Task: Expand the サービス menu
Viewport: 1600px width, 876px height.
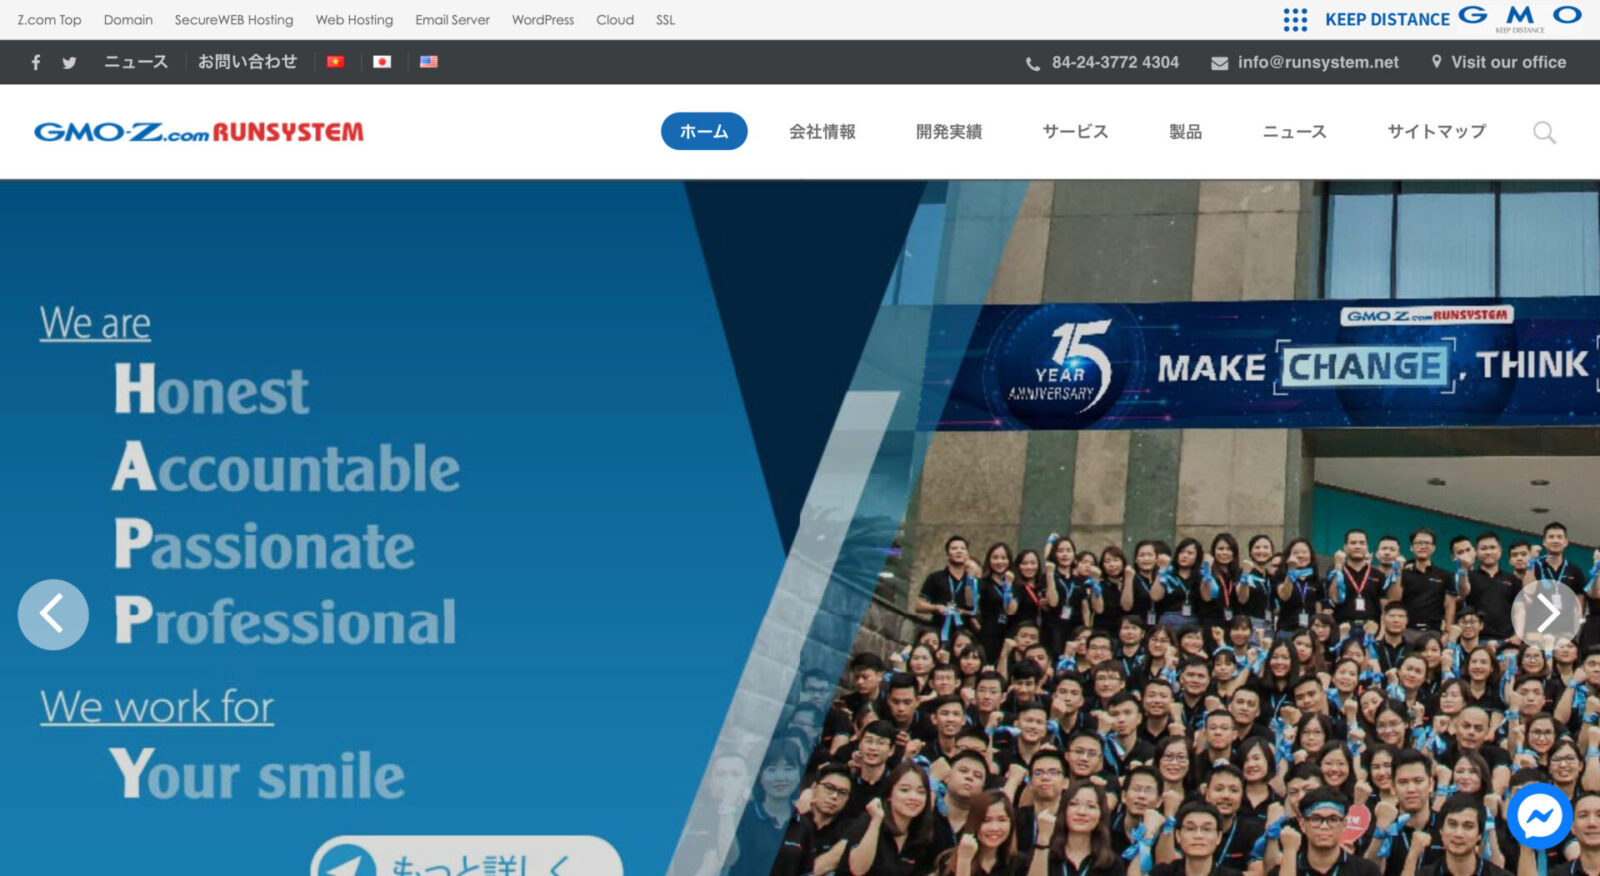Action: click(x=1075, y=131)
